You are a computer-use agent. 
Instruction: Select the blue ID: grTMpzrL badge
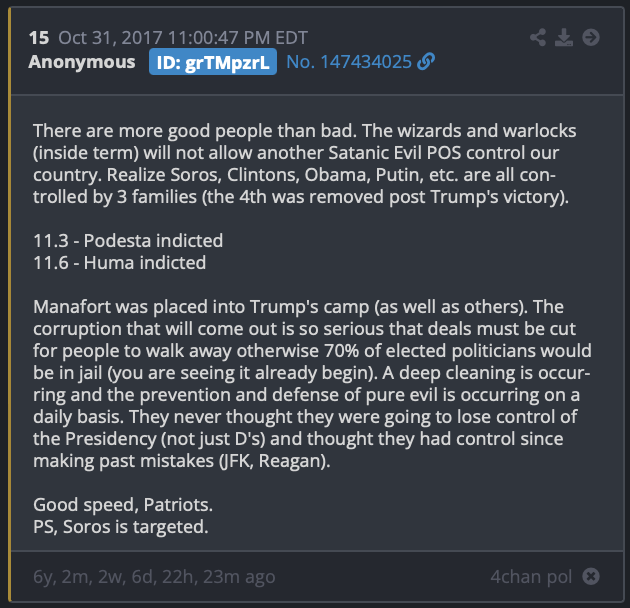213,62
